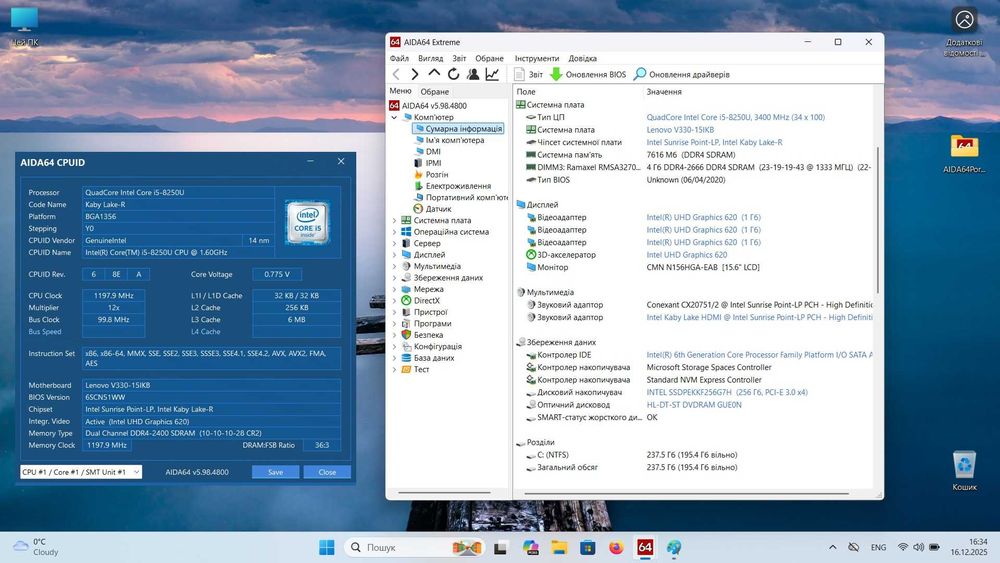Image resolution: width=1000 pixels, height=563 pixels.
Task: Open the user icon in AIDA64 toolbar
Action: 473,75
